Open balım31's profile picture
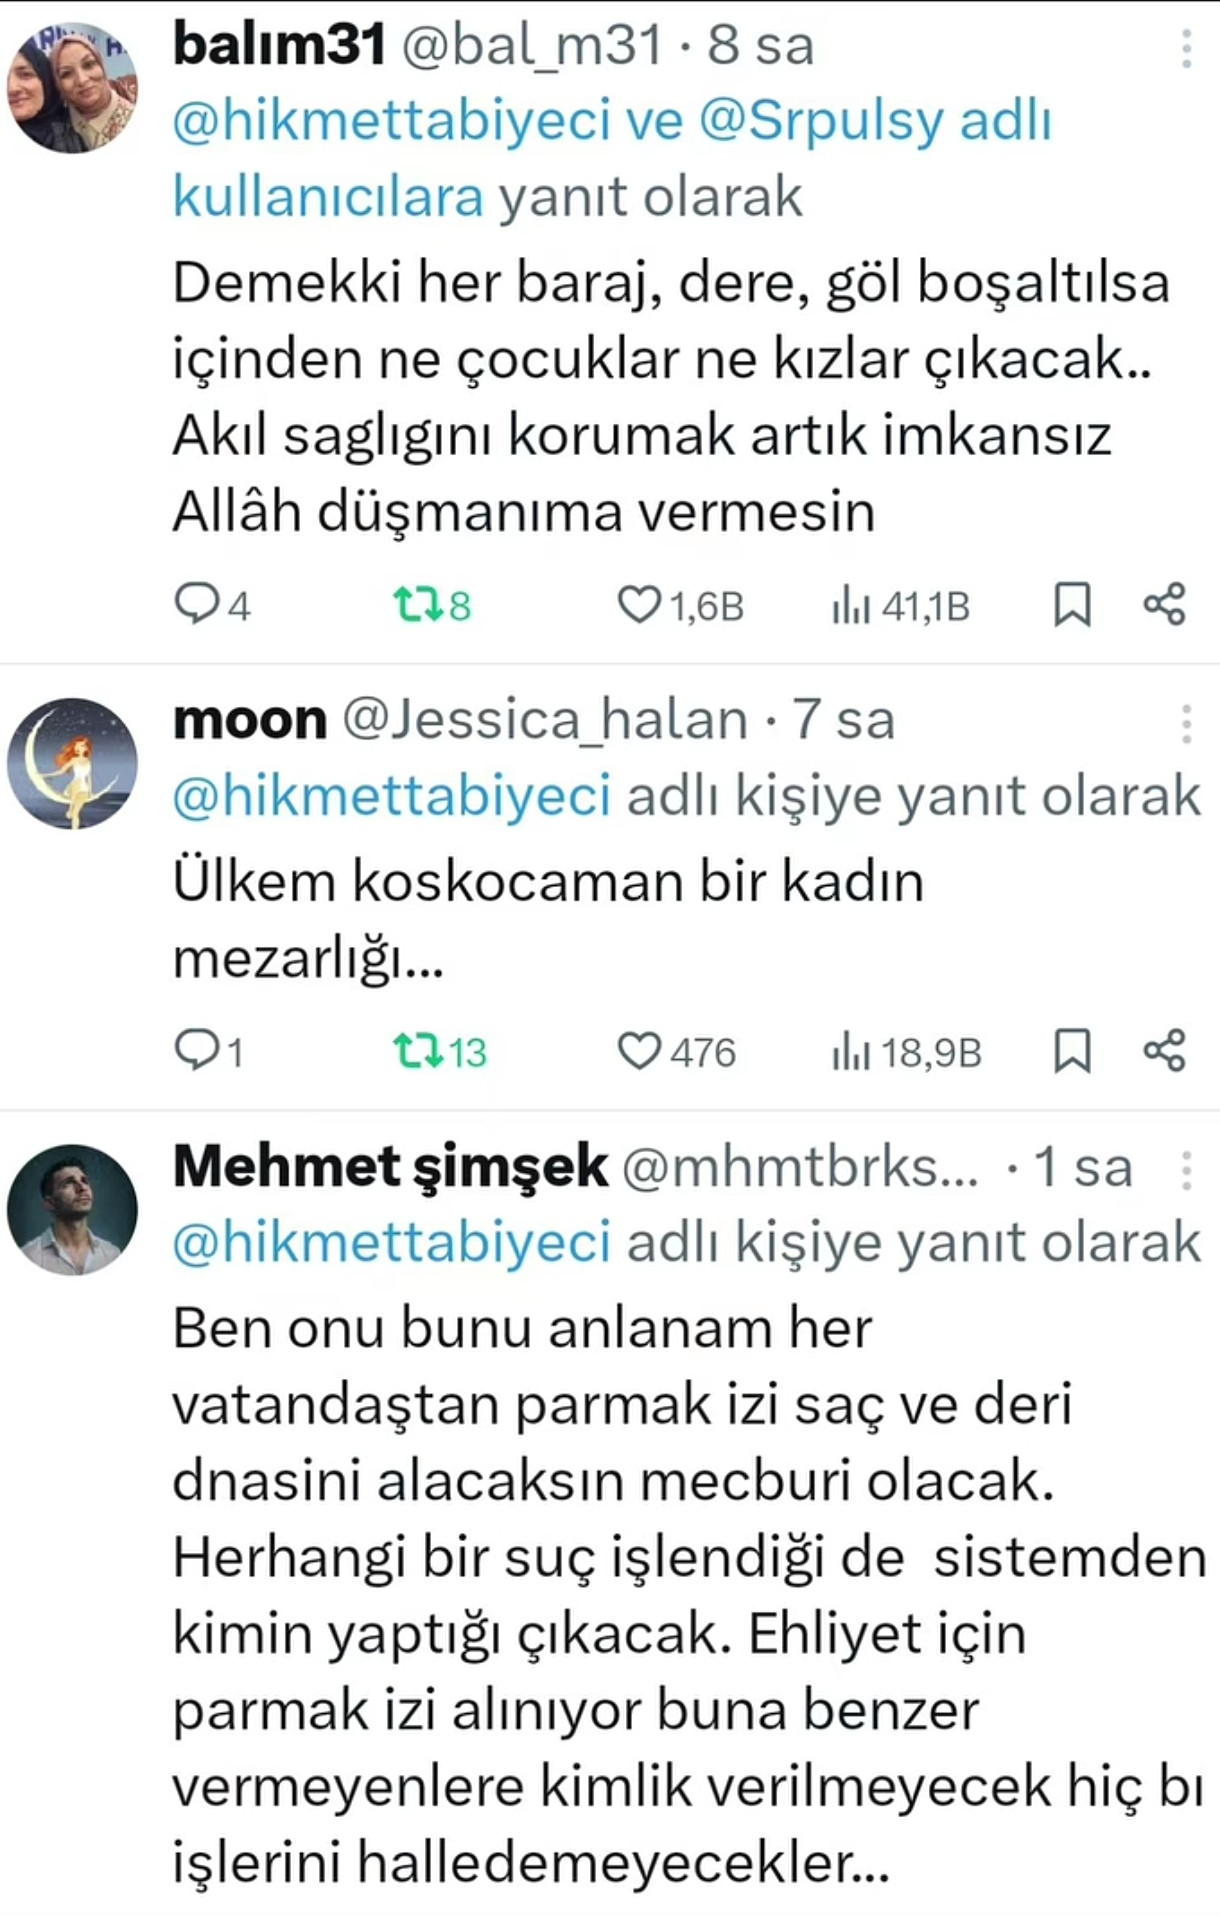The image size is (1220, 1917). [x=72, y=88]
